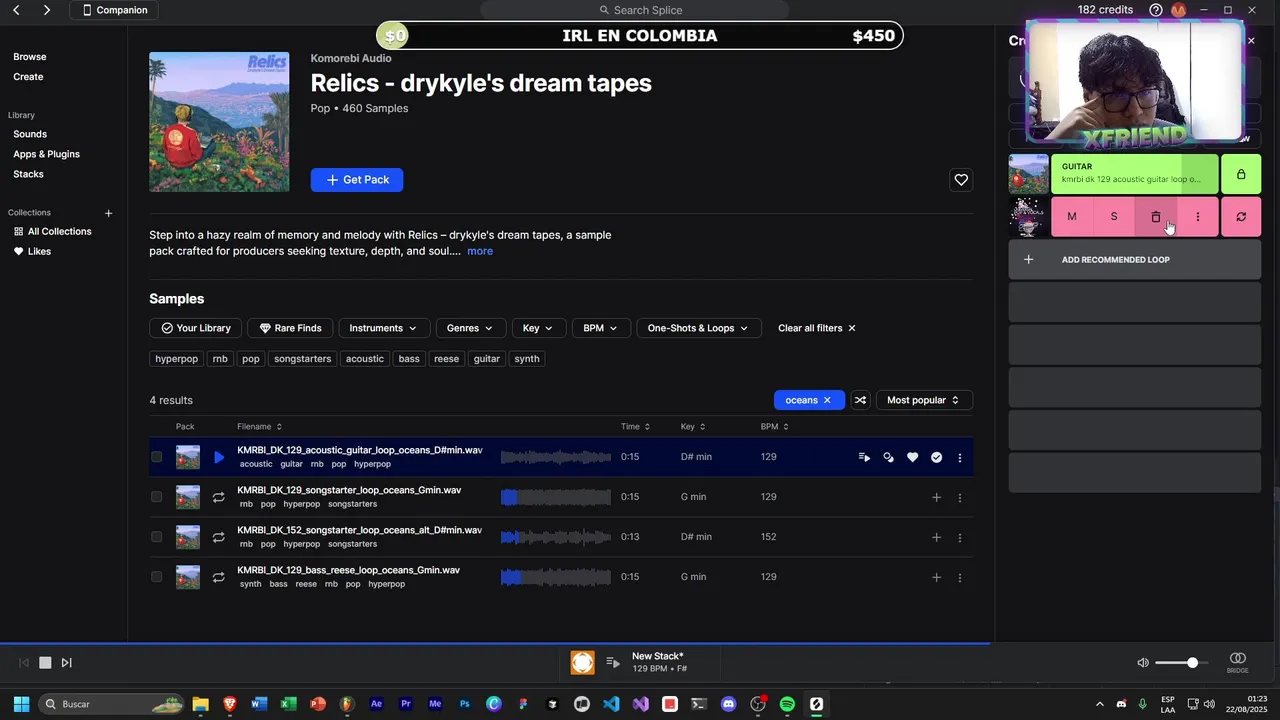Screen dimensions: 1280x720
Task: Open Stacks in the sidebar
Action: tap(28, 174)
